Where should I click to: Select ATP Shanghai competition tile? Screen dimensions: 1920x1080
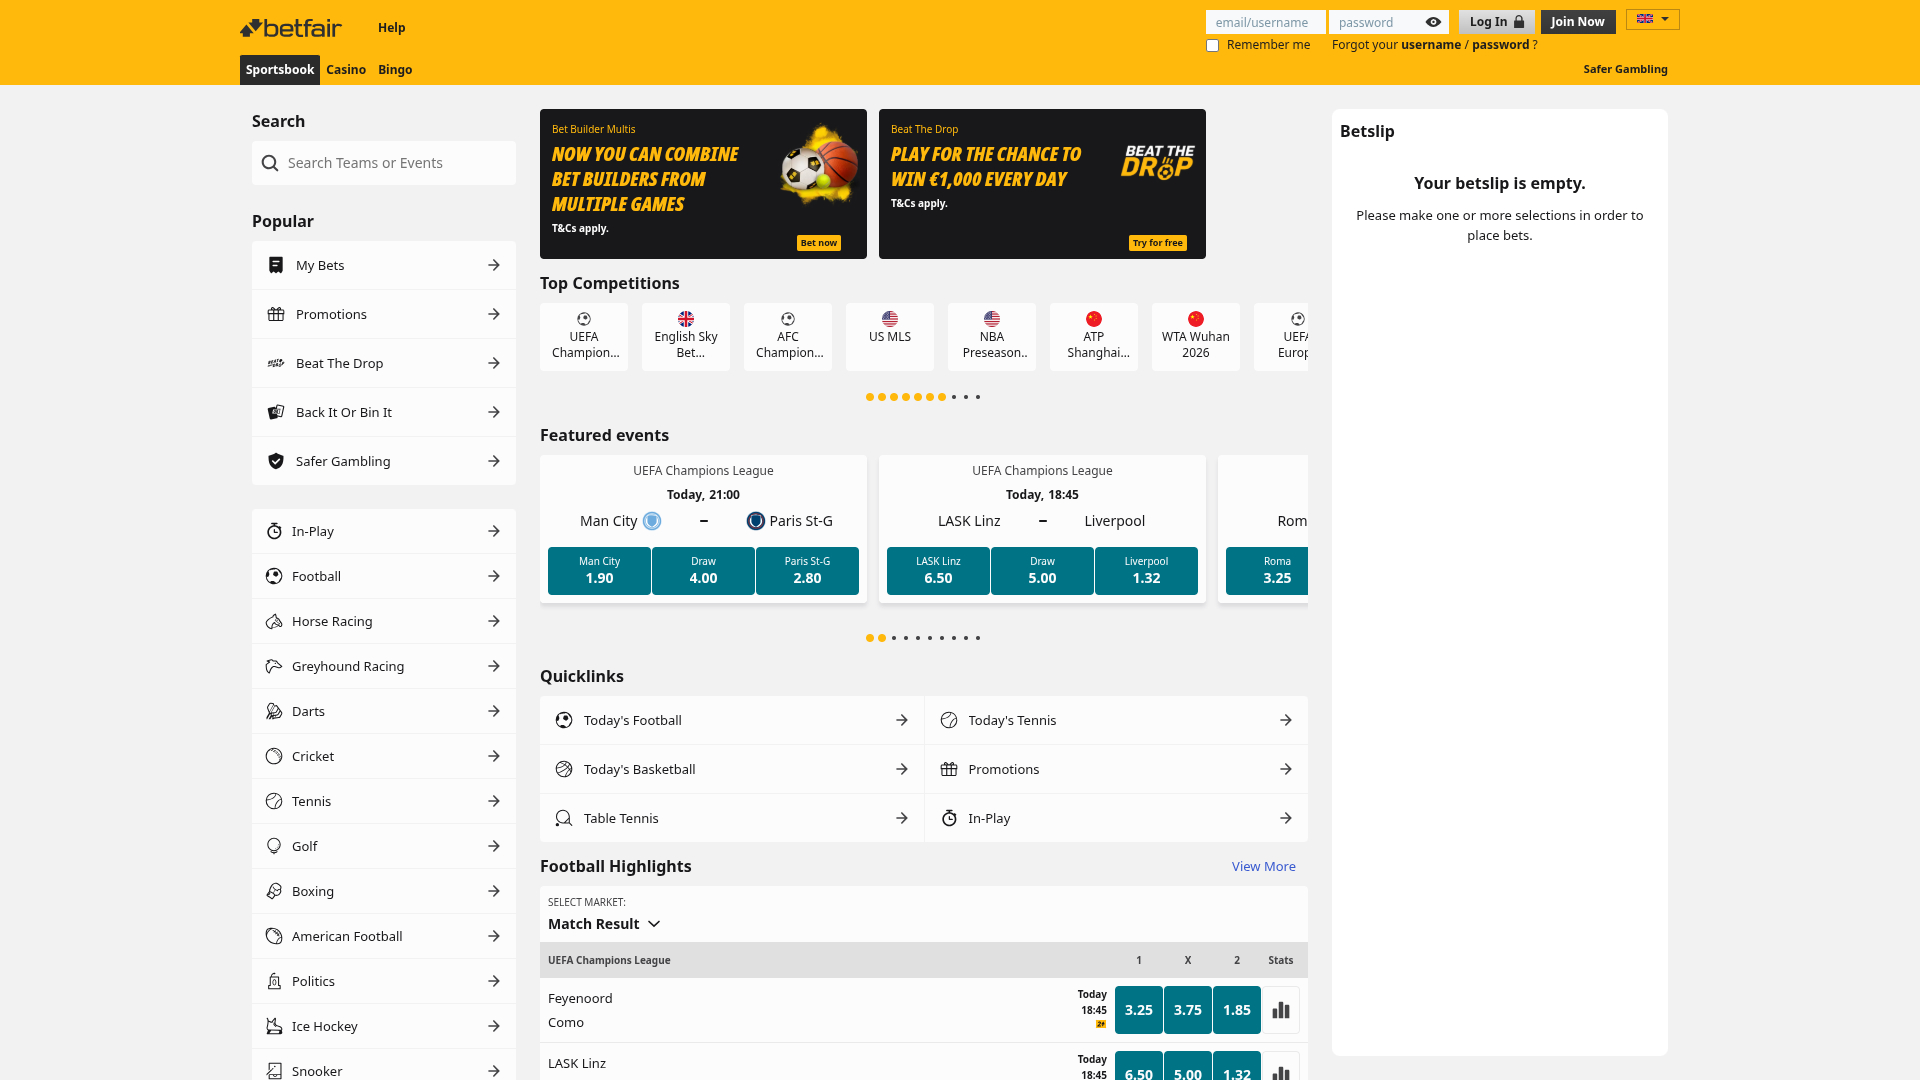[x=1094, y=337]
